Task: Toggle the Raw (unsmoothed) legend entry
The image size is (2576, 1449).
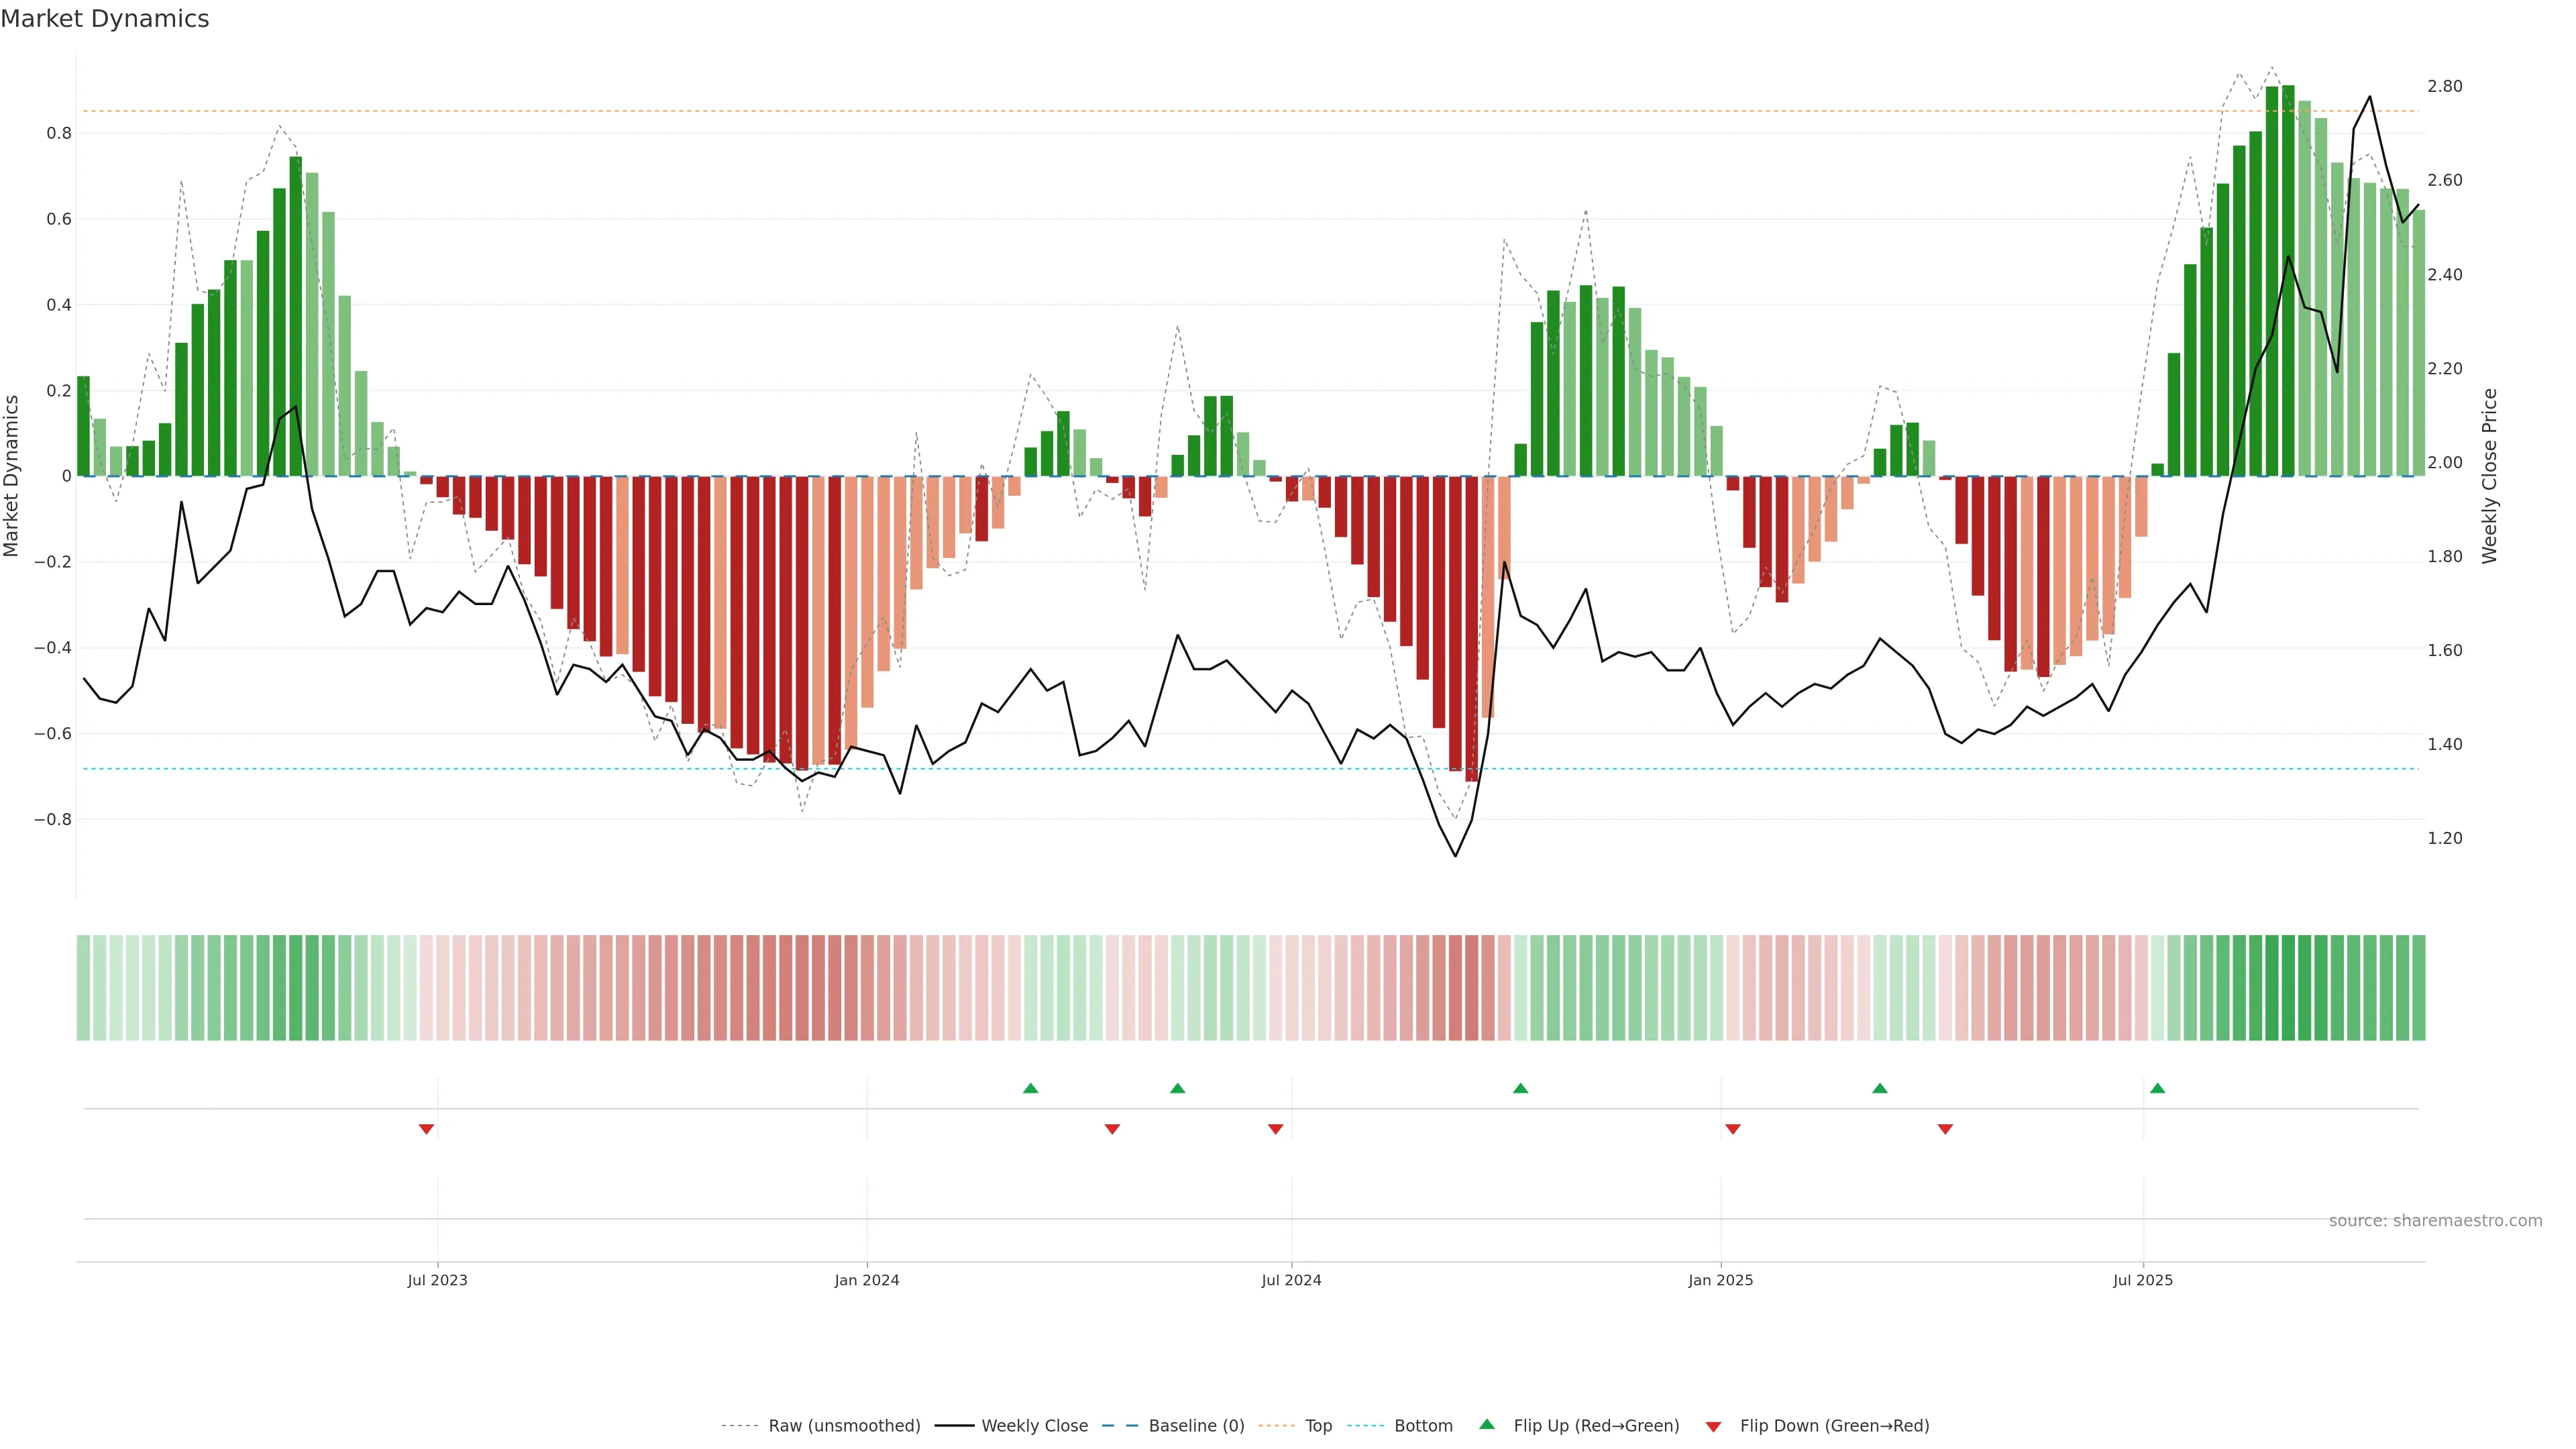Action: point(844,1426)
